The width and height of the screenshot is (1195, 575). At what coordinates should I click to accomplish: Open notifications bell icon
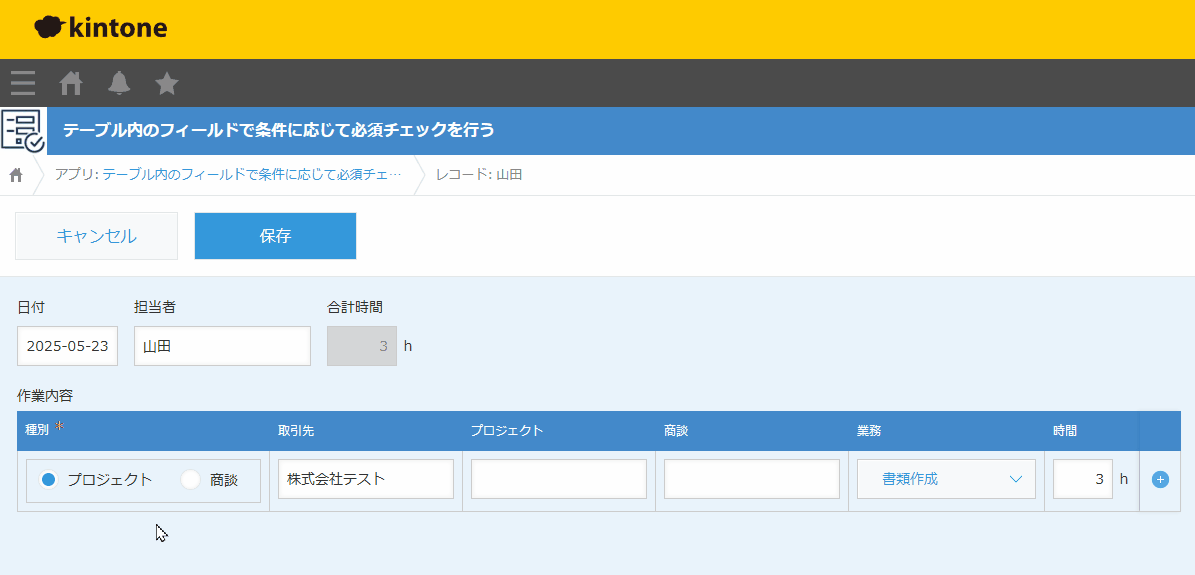[x=119, y=83]
